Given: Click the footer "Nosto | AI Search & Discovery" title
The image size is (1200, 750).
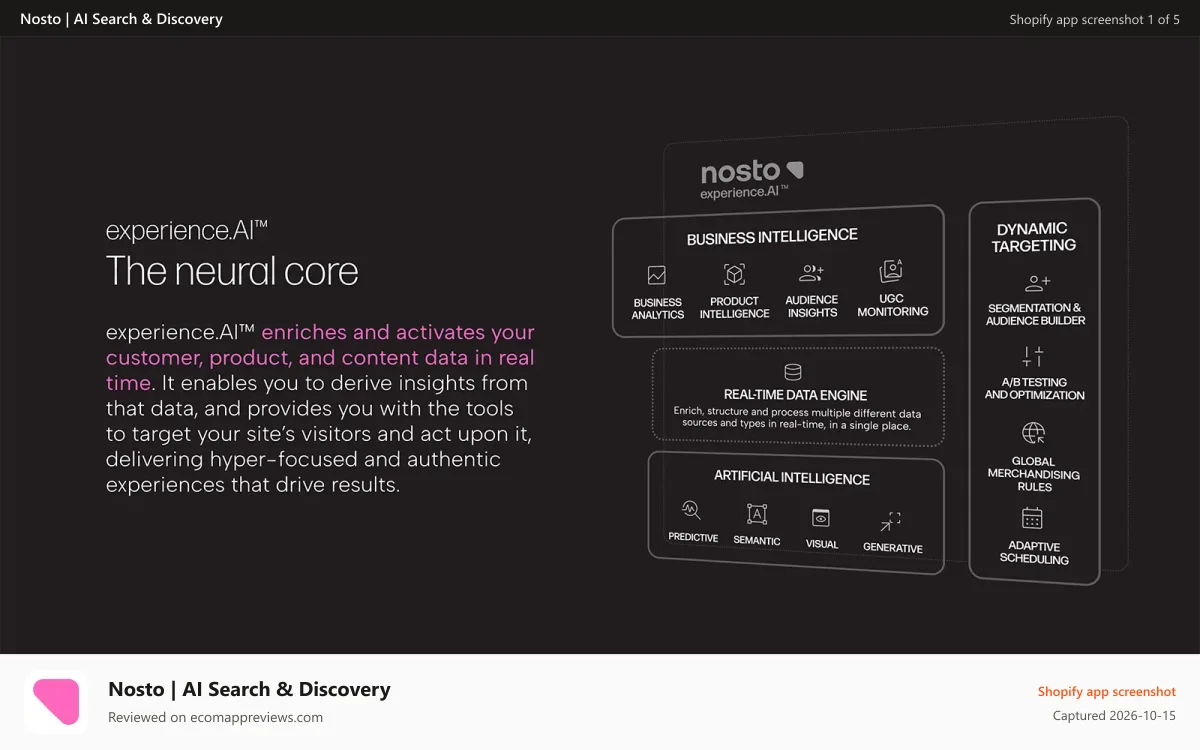Looking at the screenshot, I should pyautogui.click(x=249, y=689).
